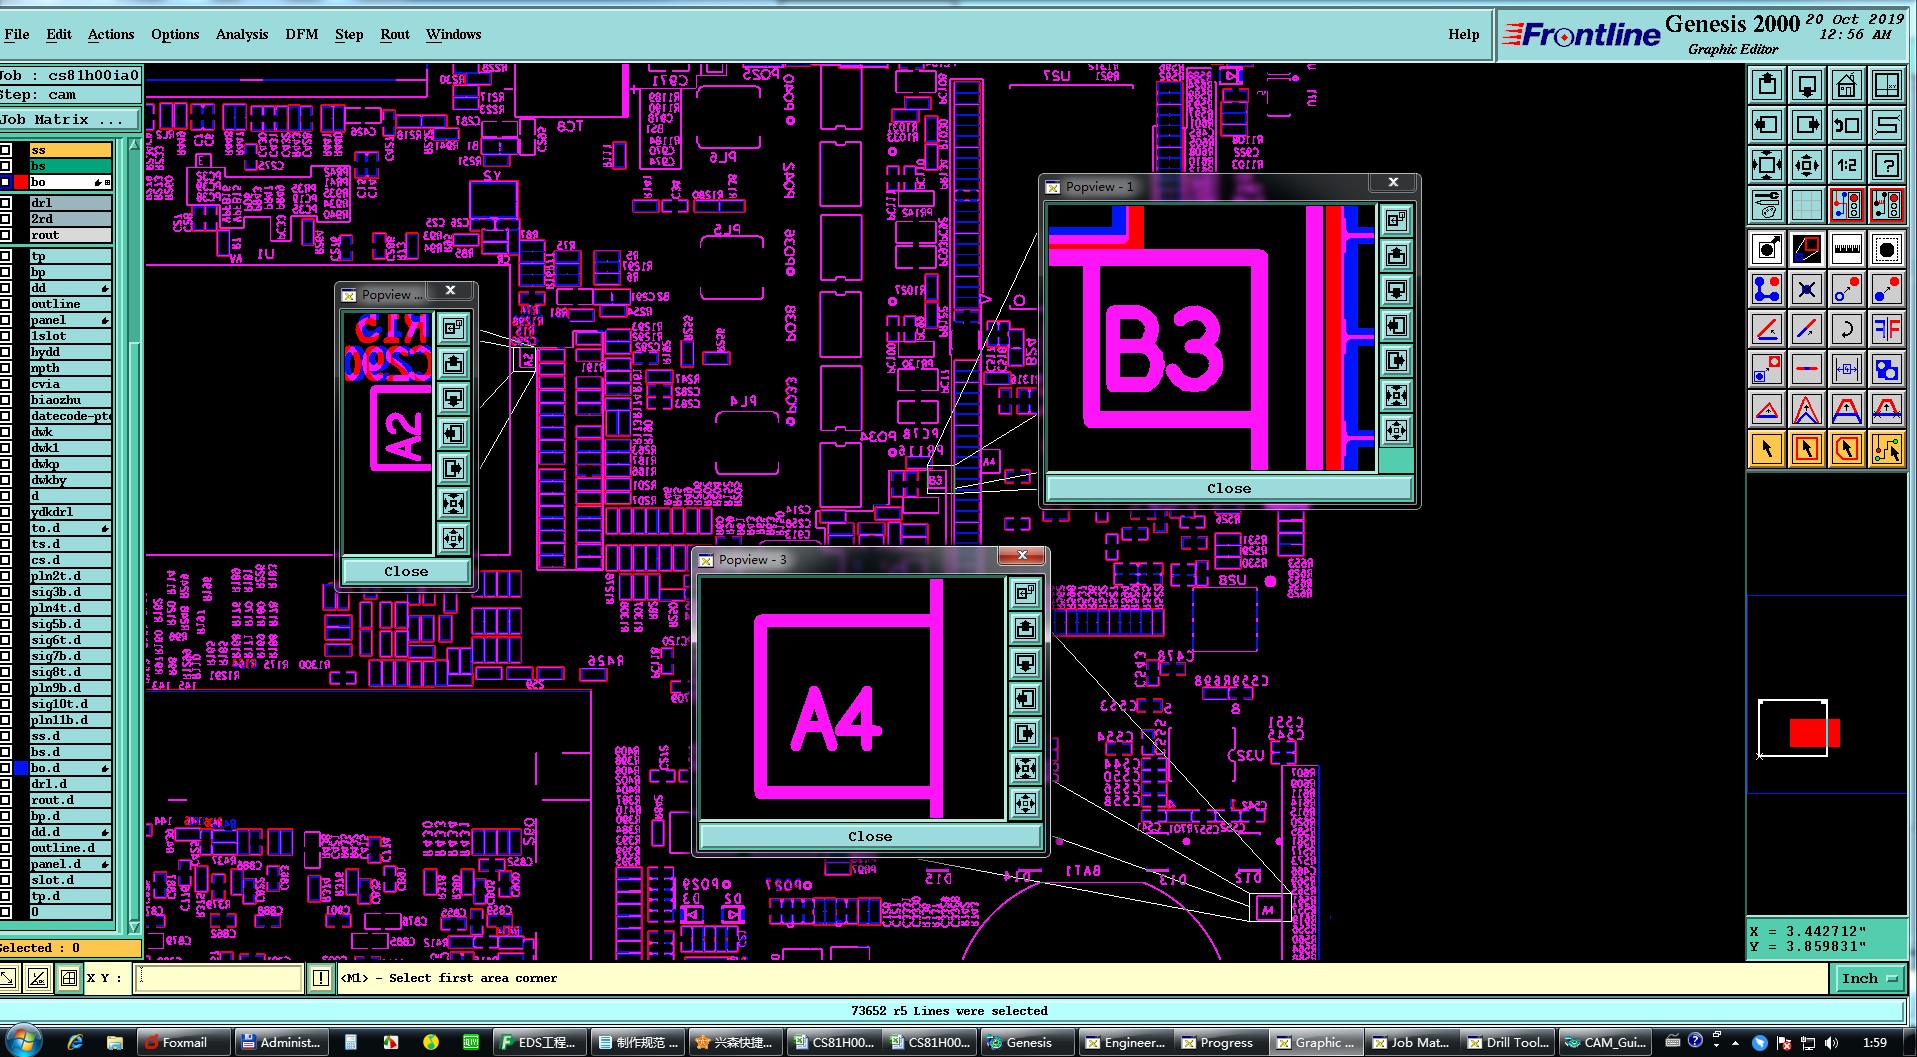This screenshot has height=1057, width=1917.
Task: Click the pan right view icon
Action: pyautogui.click(x=1807, y=125)
